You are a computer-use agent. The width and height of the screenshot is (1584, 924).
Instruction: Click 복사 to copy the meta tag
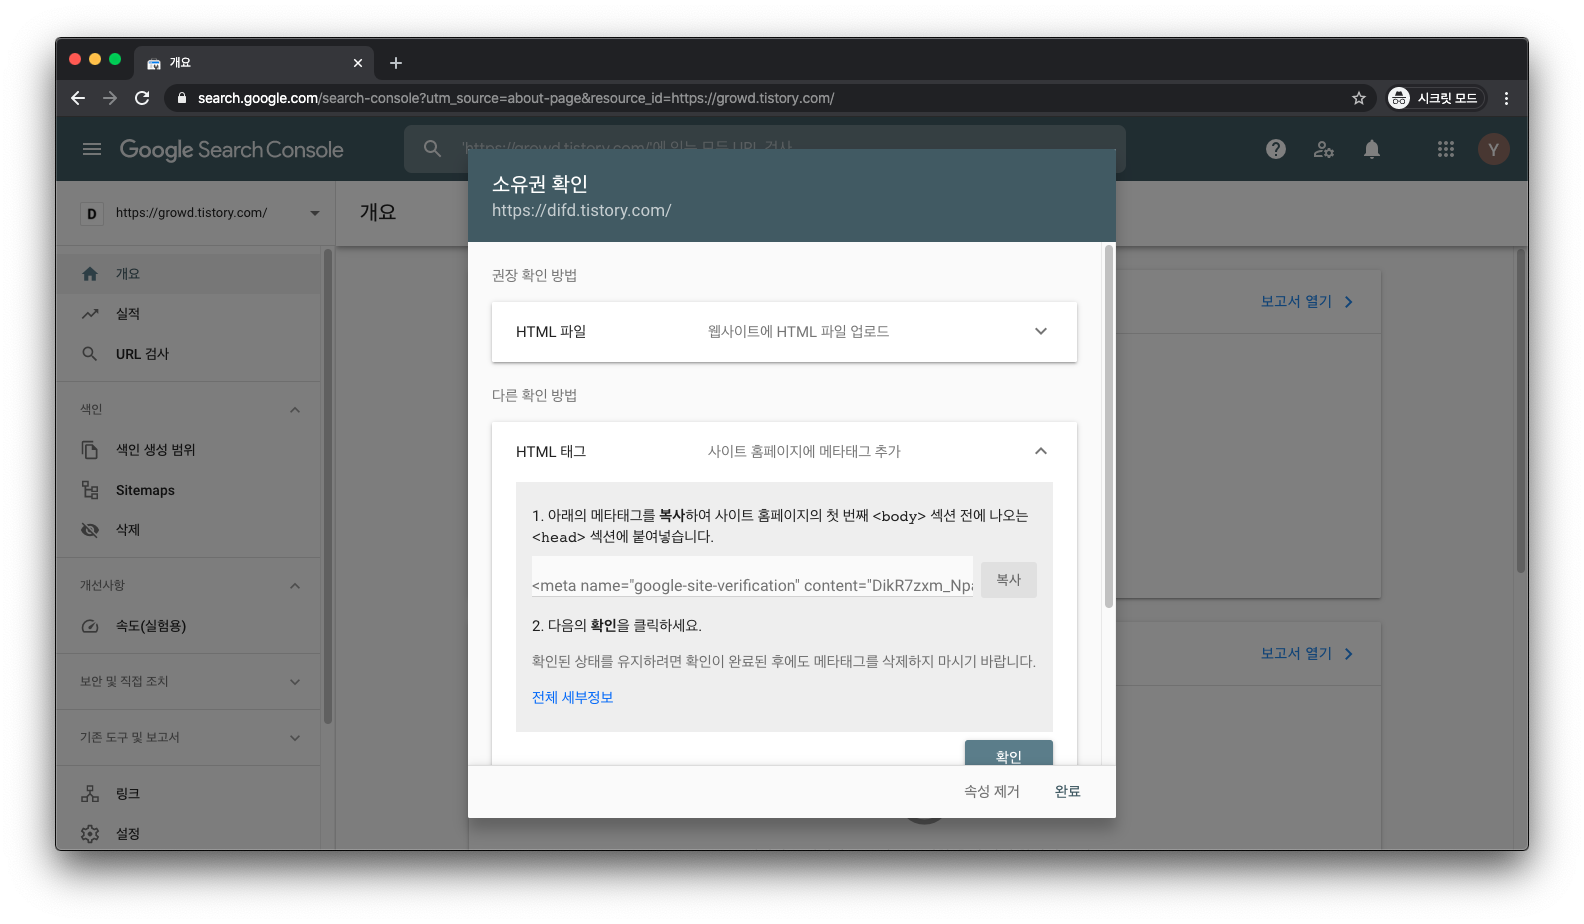[1009, 580]
